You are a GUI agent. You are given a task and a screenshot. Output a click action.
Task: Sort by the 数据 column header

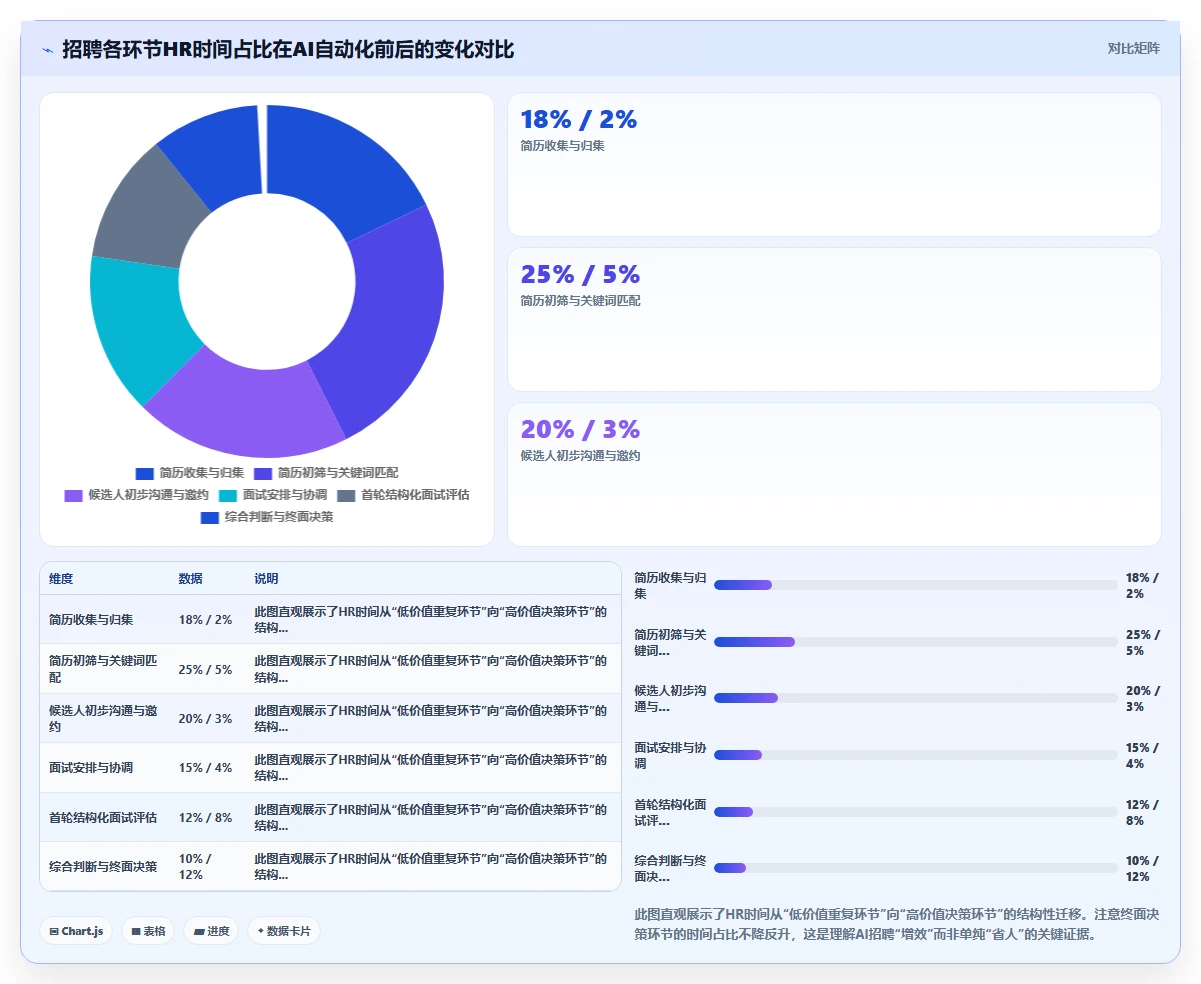(x=190, y=579)
